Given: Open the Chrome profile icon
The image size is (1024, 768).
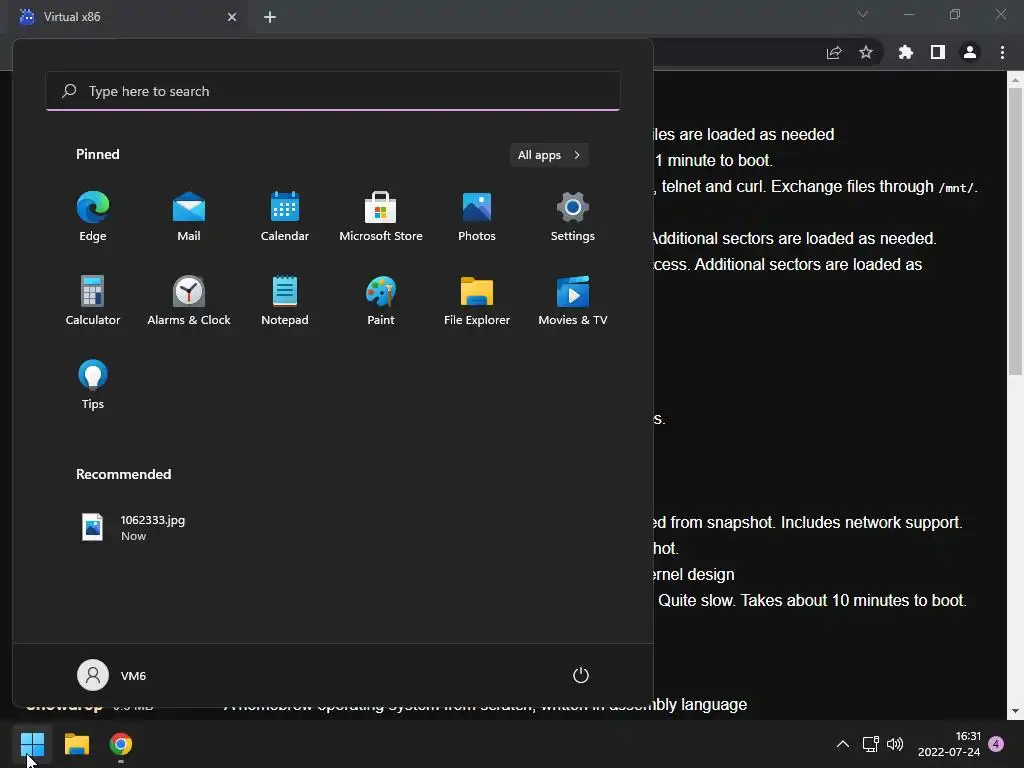Looking at the screenshot, I should [970, 52].
